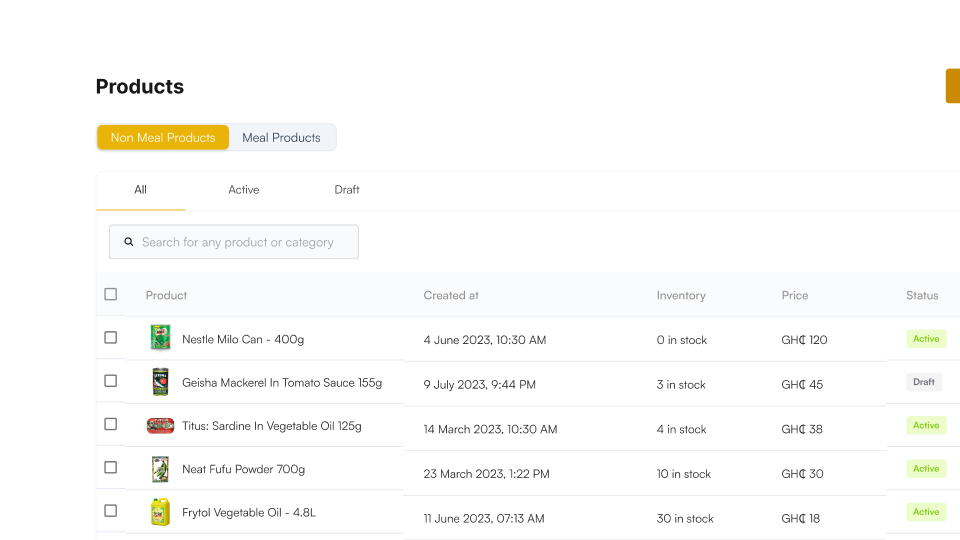This screenshot has height=540, width=960.
Task: Select the All tab
Action: pyautogui.click(x=140, y=190)
